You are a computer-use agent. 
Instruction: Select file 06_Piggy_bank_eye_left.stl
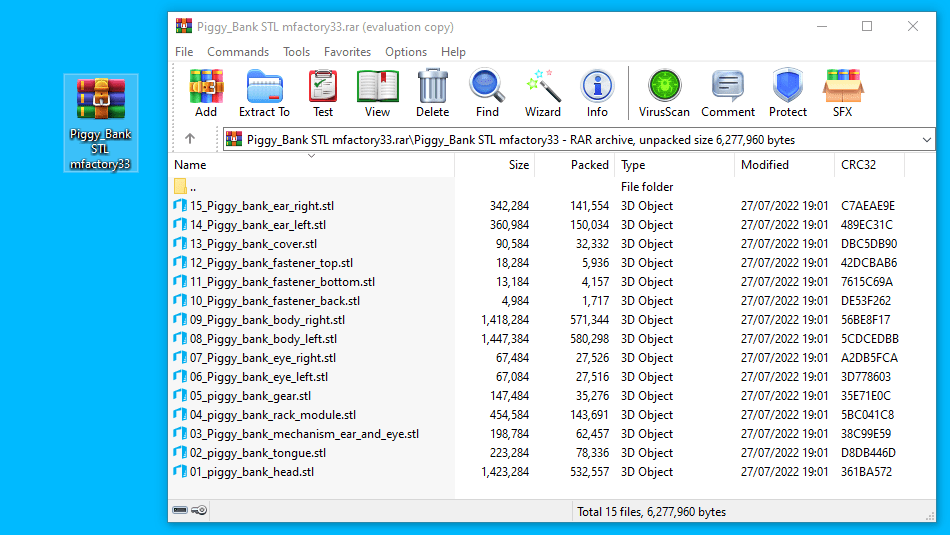click(x=259, y=377)
